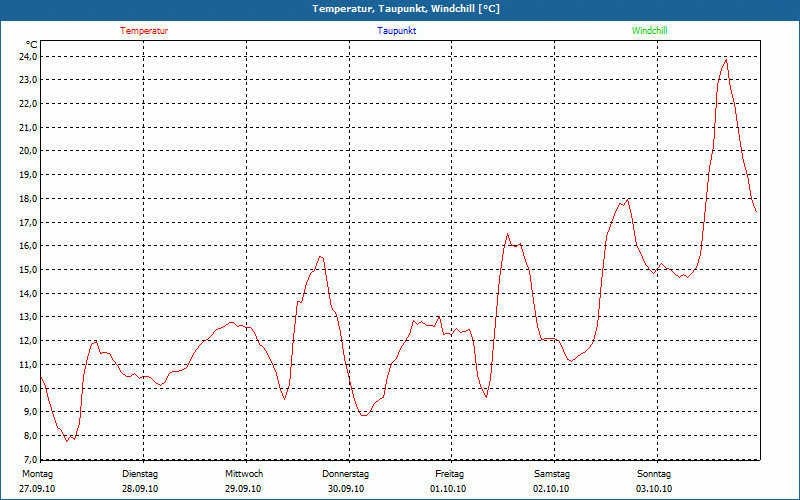Click the 28.09.10 date label
This screenshot has width=800, height=500.
(140, 489)
